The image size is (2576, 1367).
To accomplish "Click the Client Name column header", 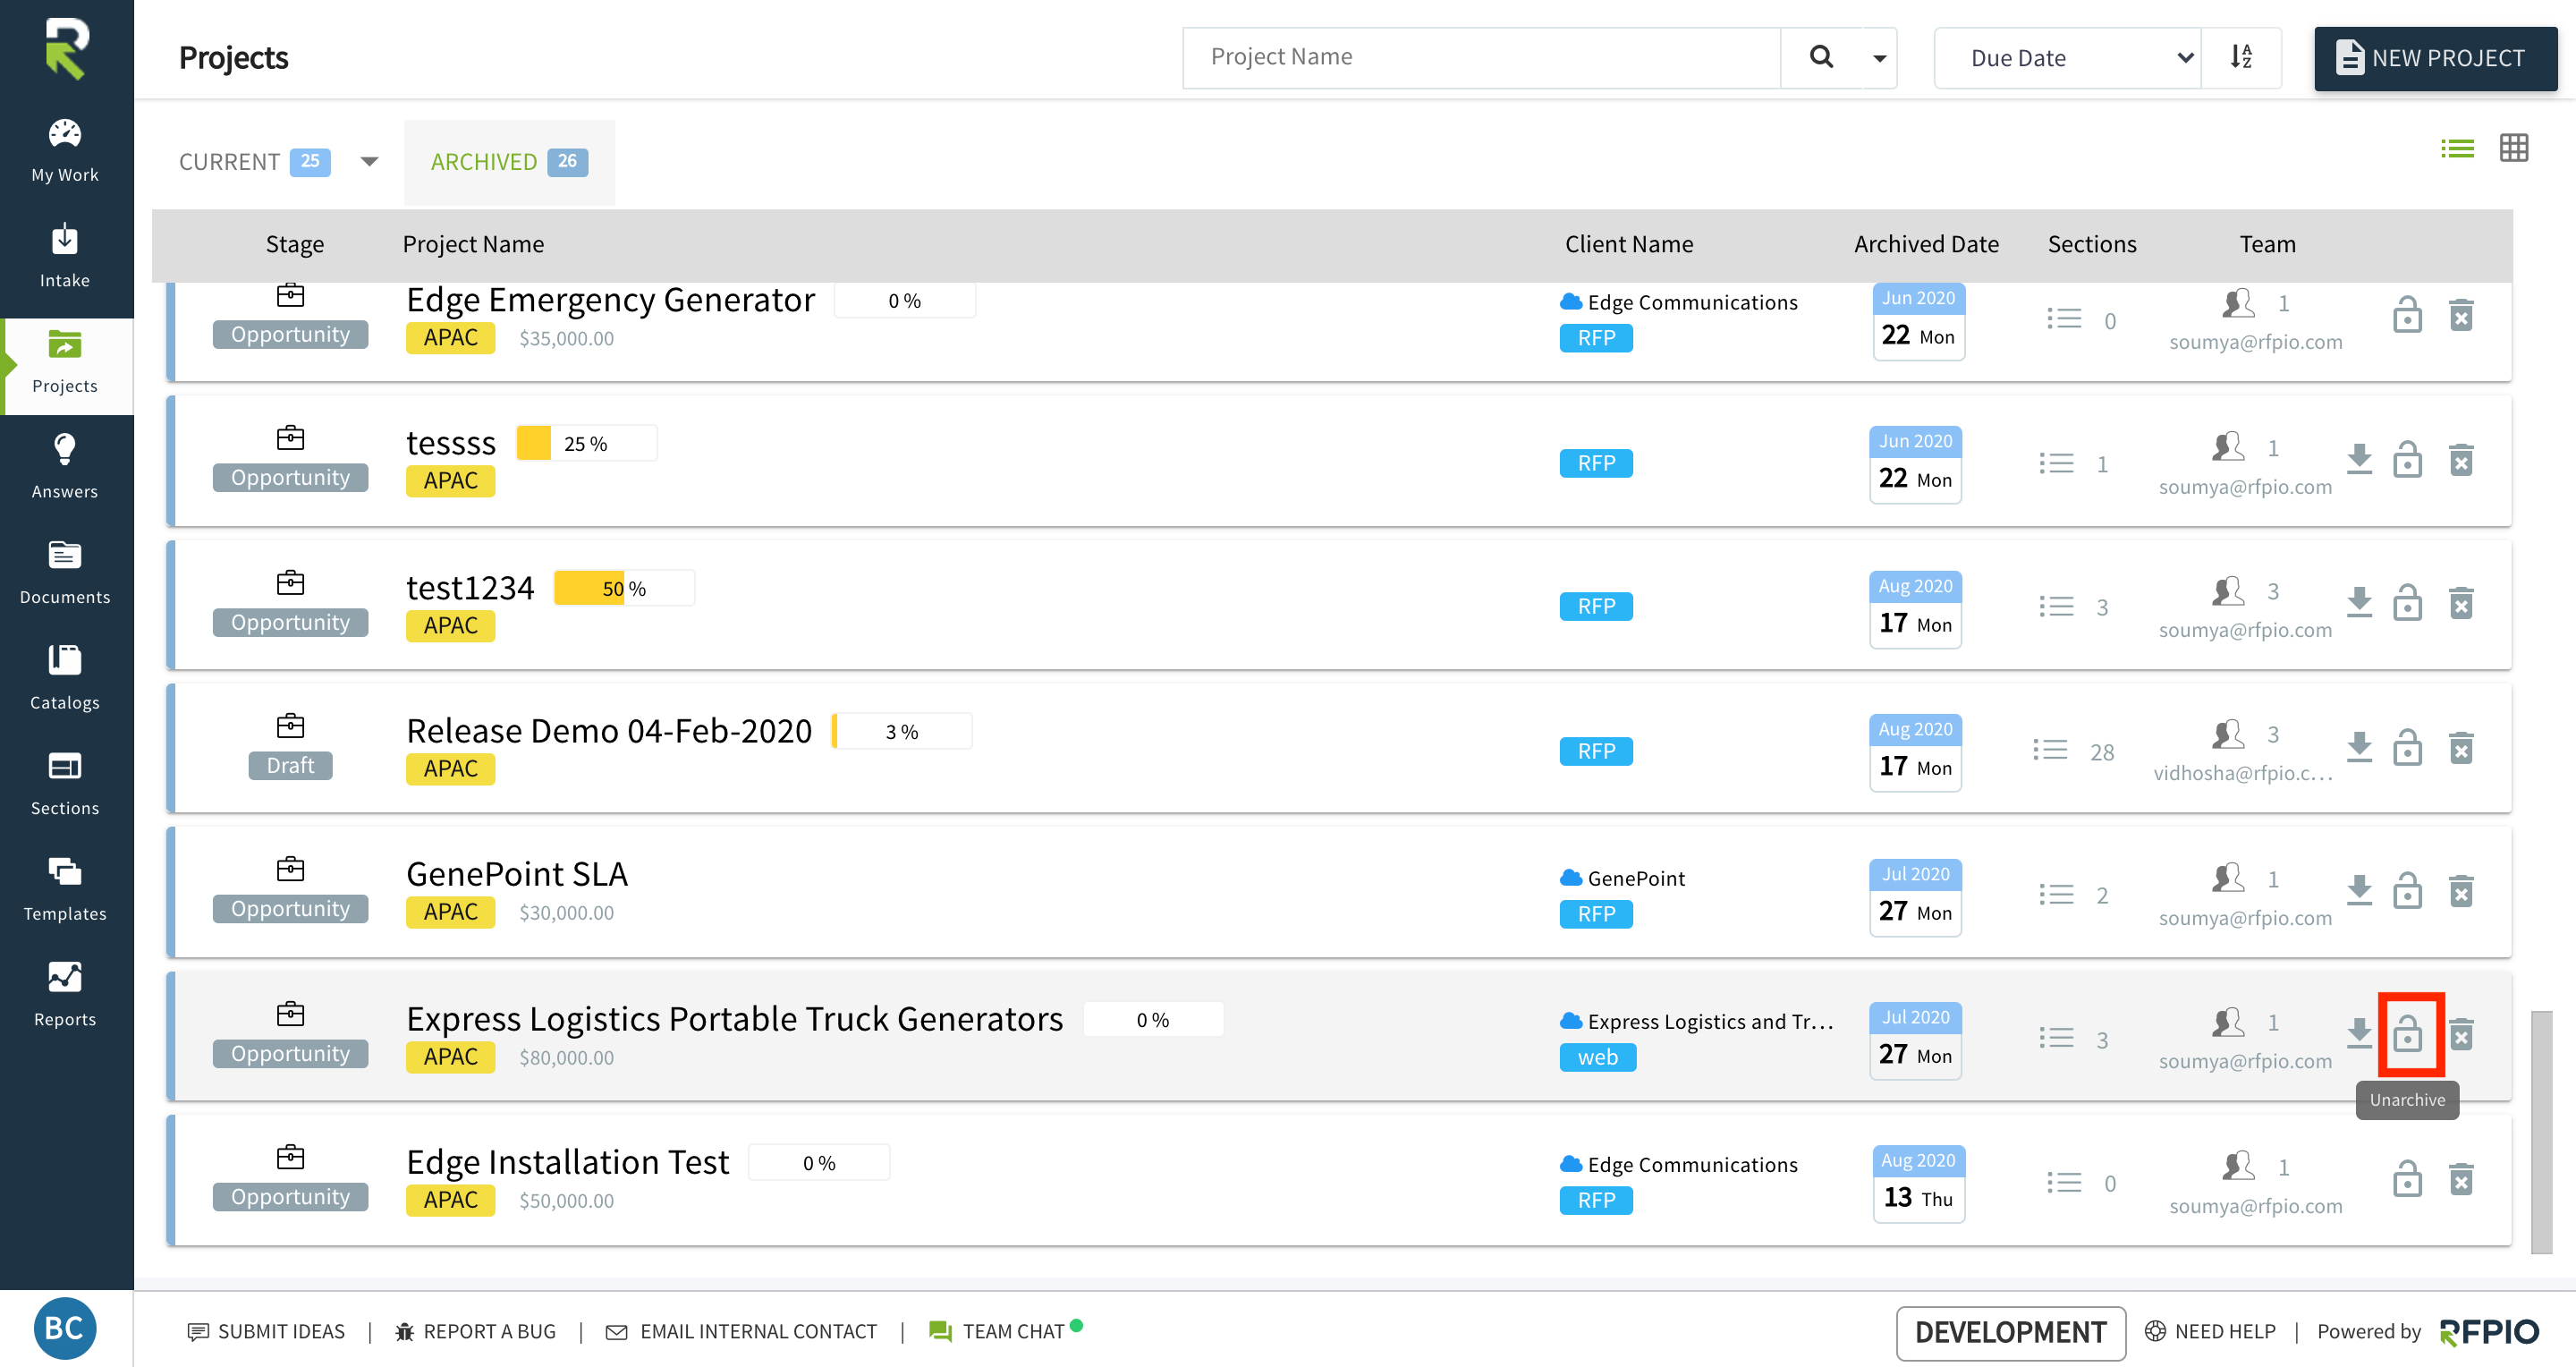I will (1629, 244).
